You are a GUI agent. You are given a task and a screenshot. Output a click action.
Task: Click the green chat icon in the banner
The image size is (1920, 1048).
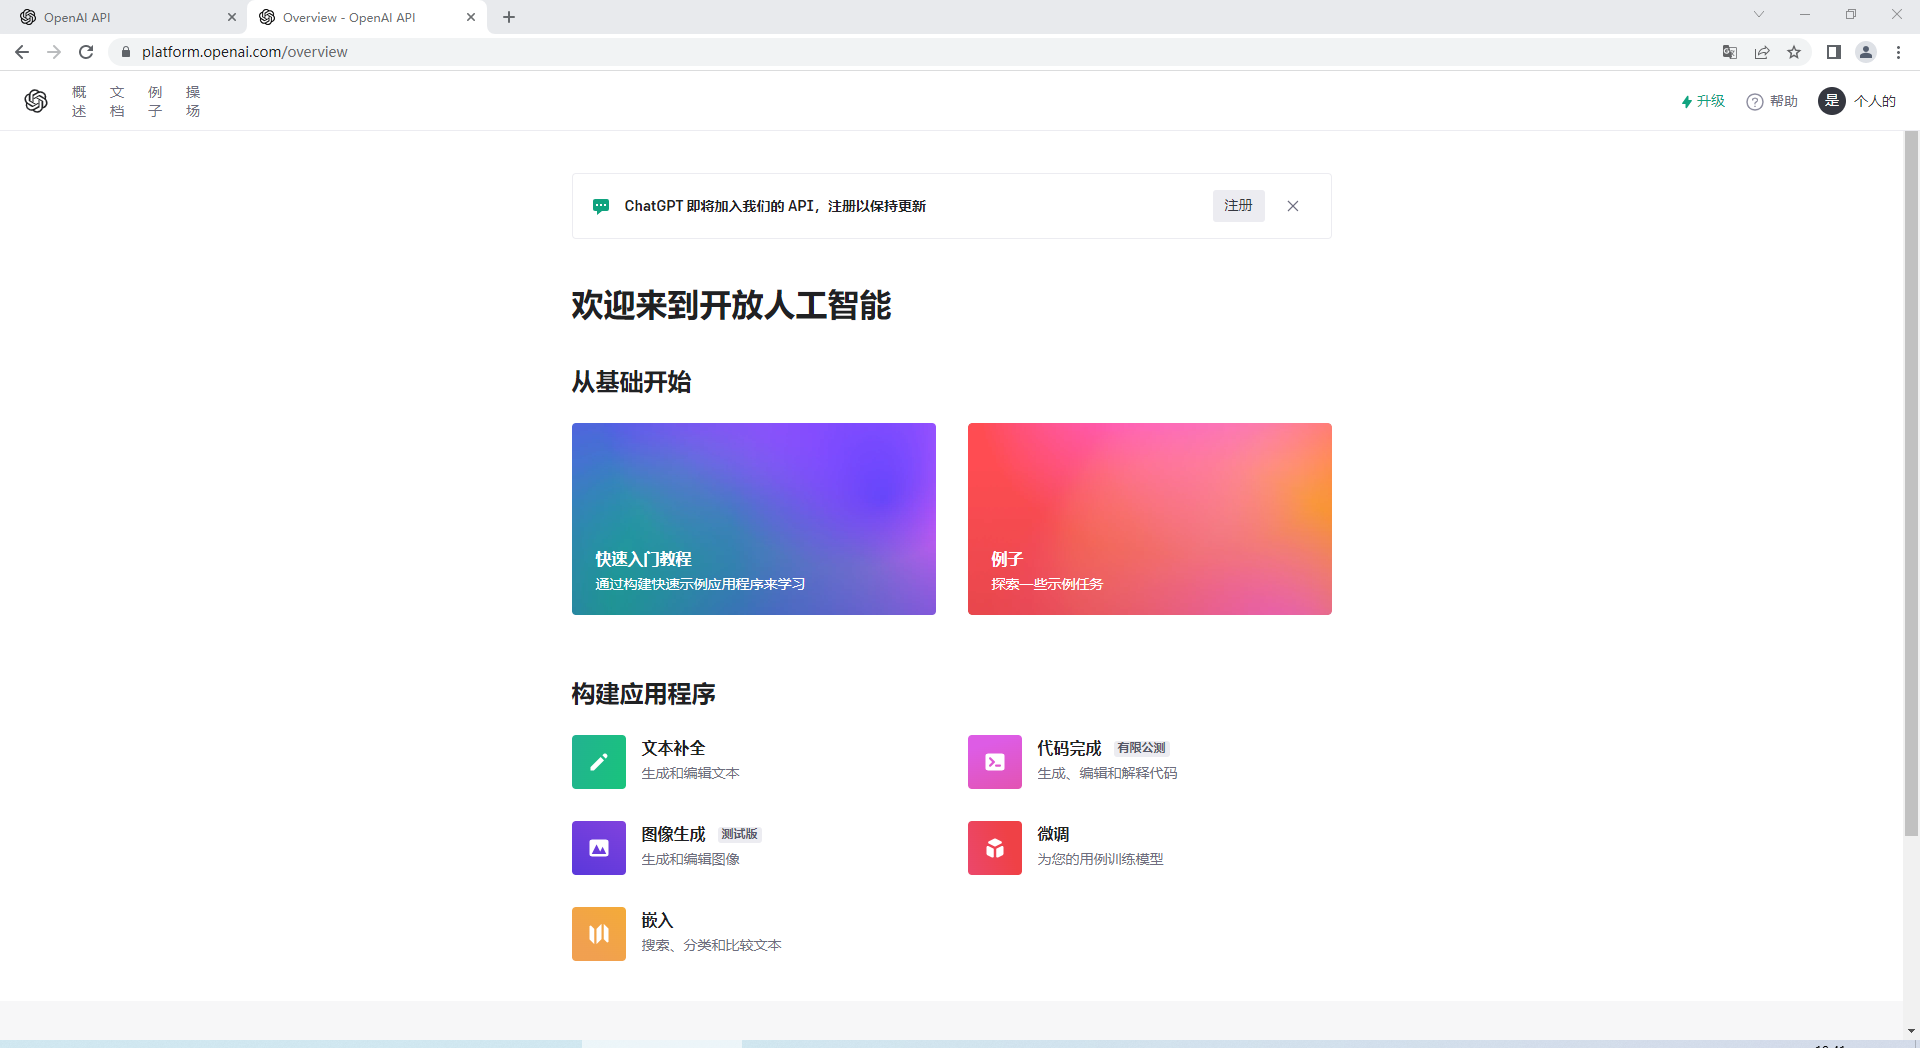tap(600, 206)
